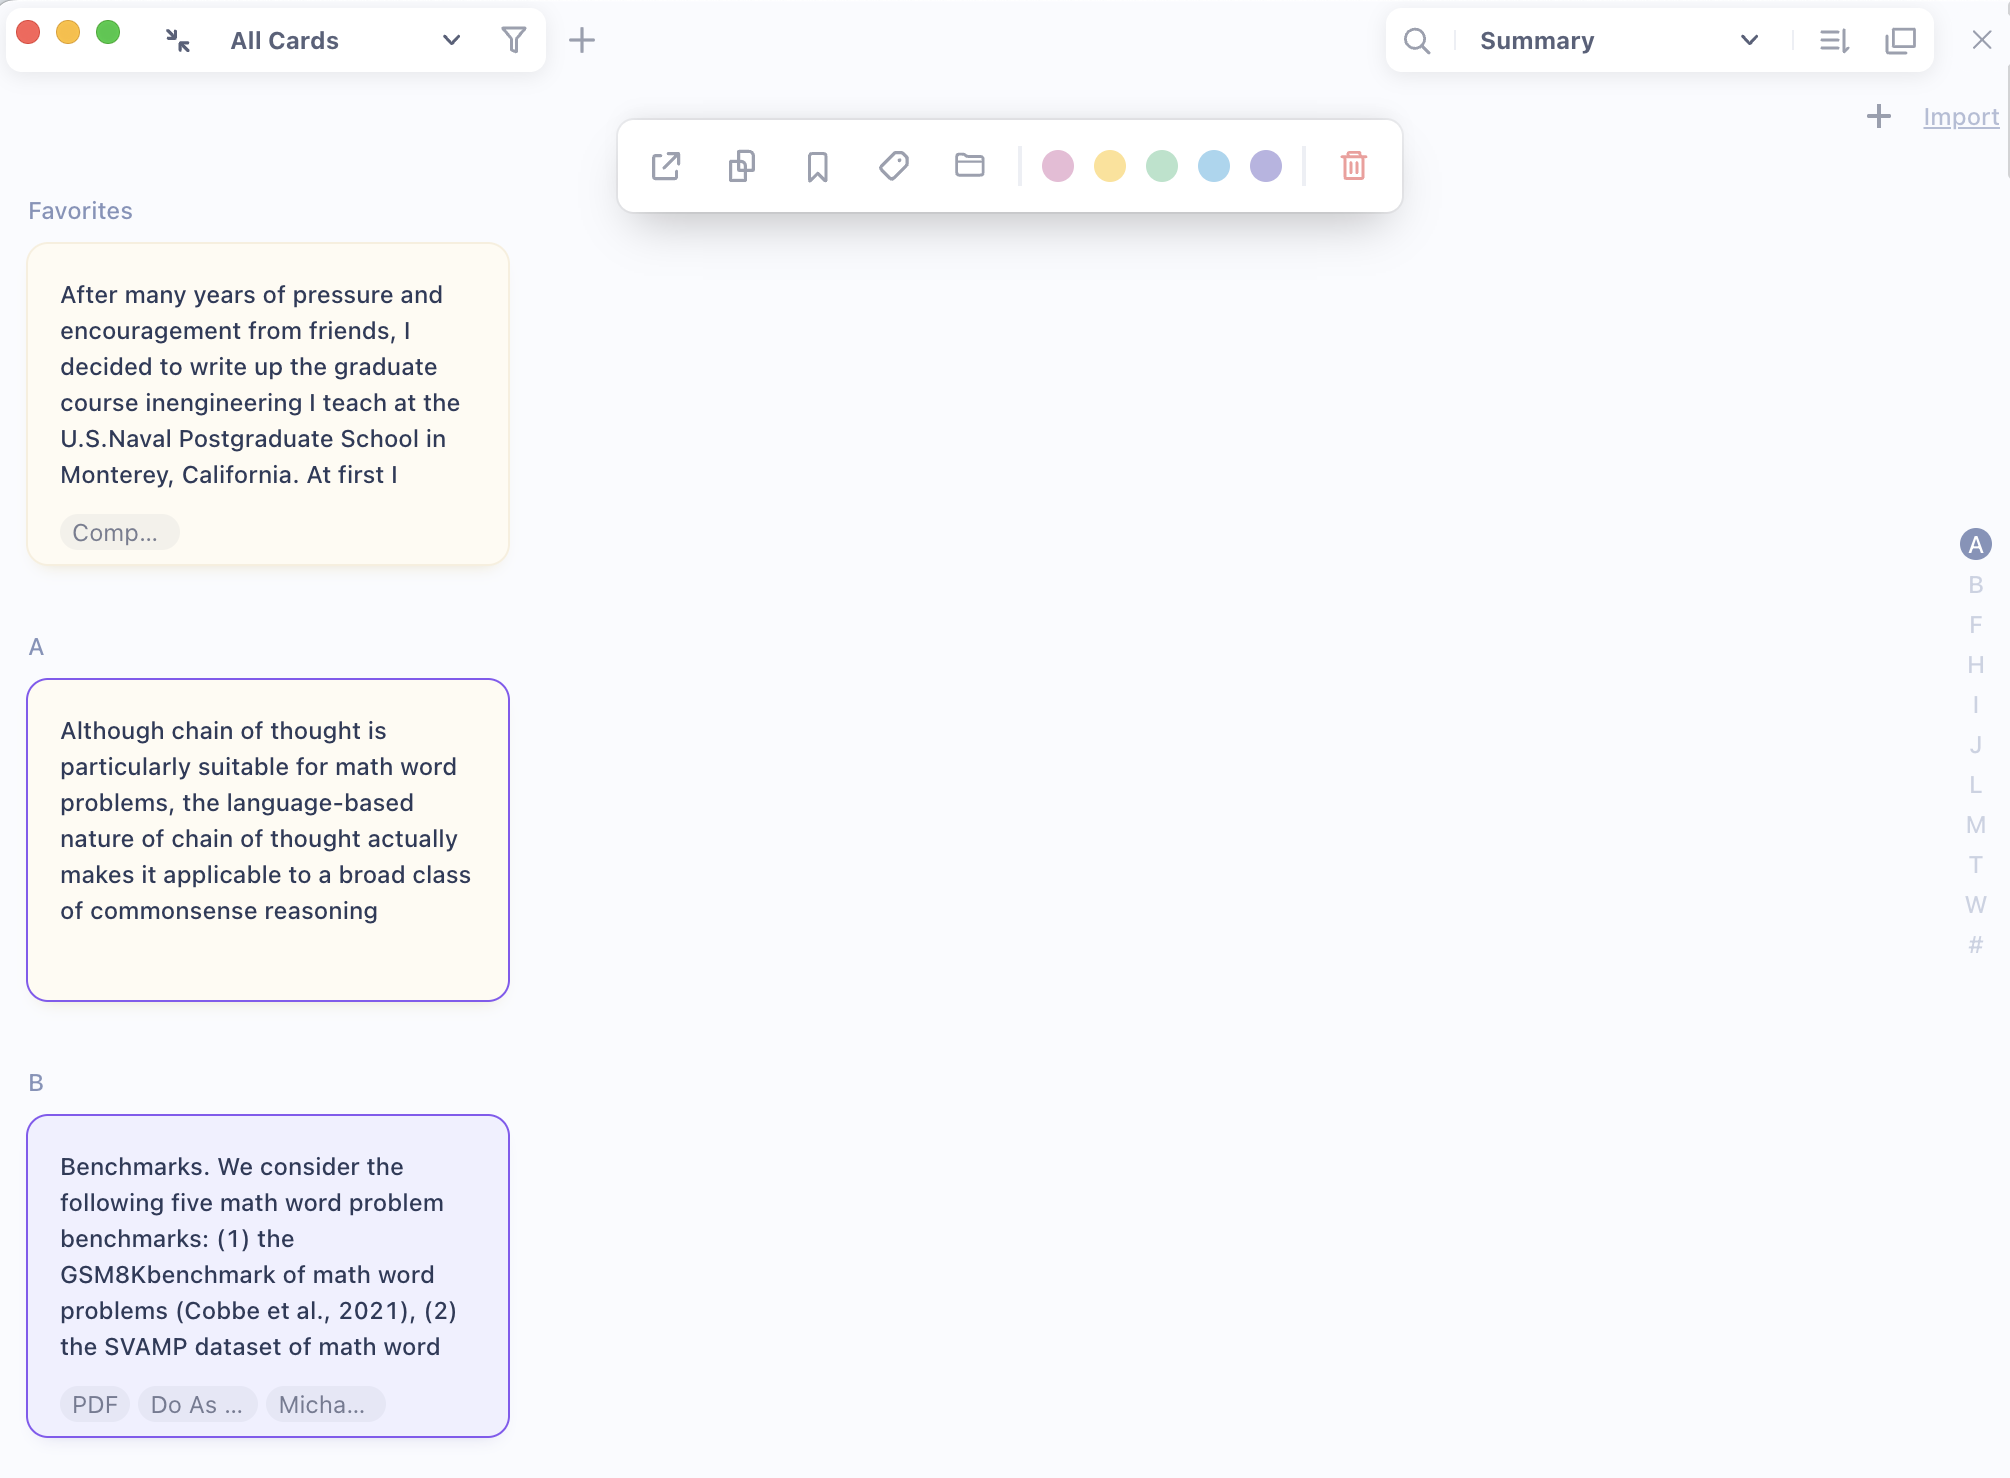
Task: Open card in new window icon
Action: click(666, 166)
